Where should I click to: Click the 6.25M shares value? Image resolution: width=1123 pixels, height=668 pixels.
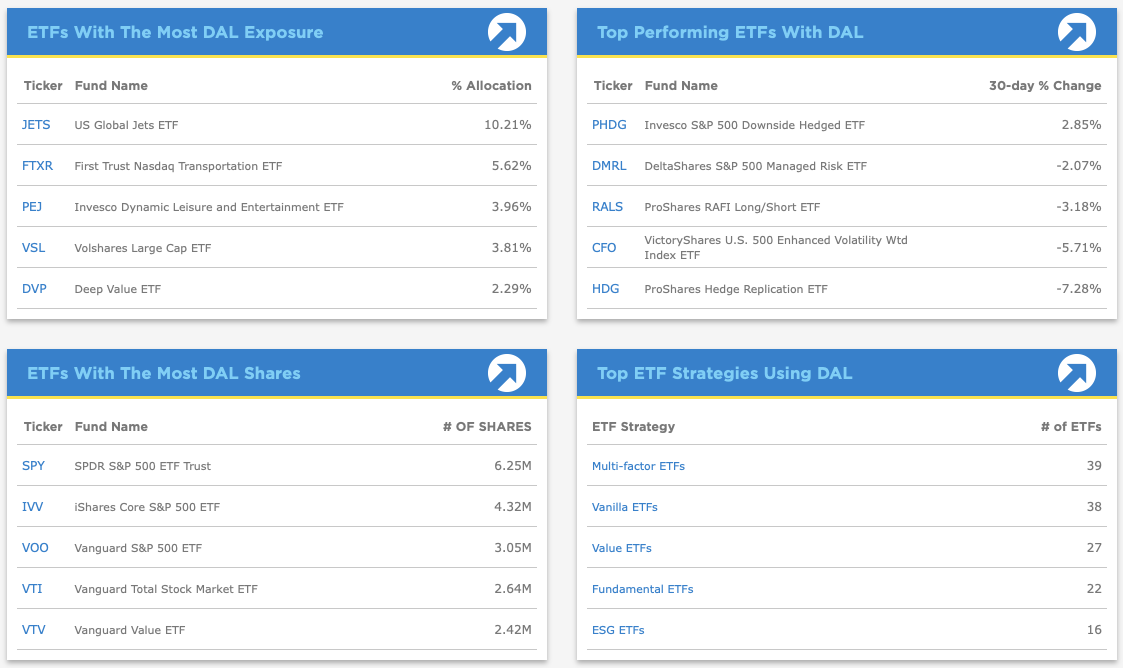pos(513,465)
